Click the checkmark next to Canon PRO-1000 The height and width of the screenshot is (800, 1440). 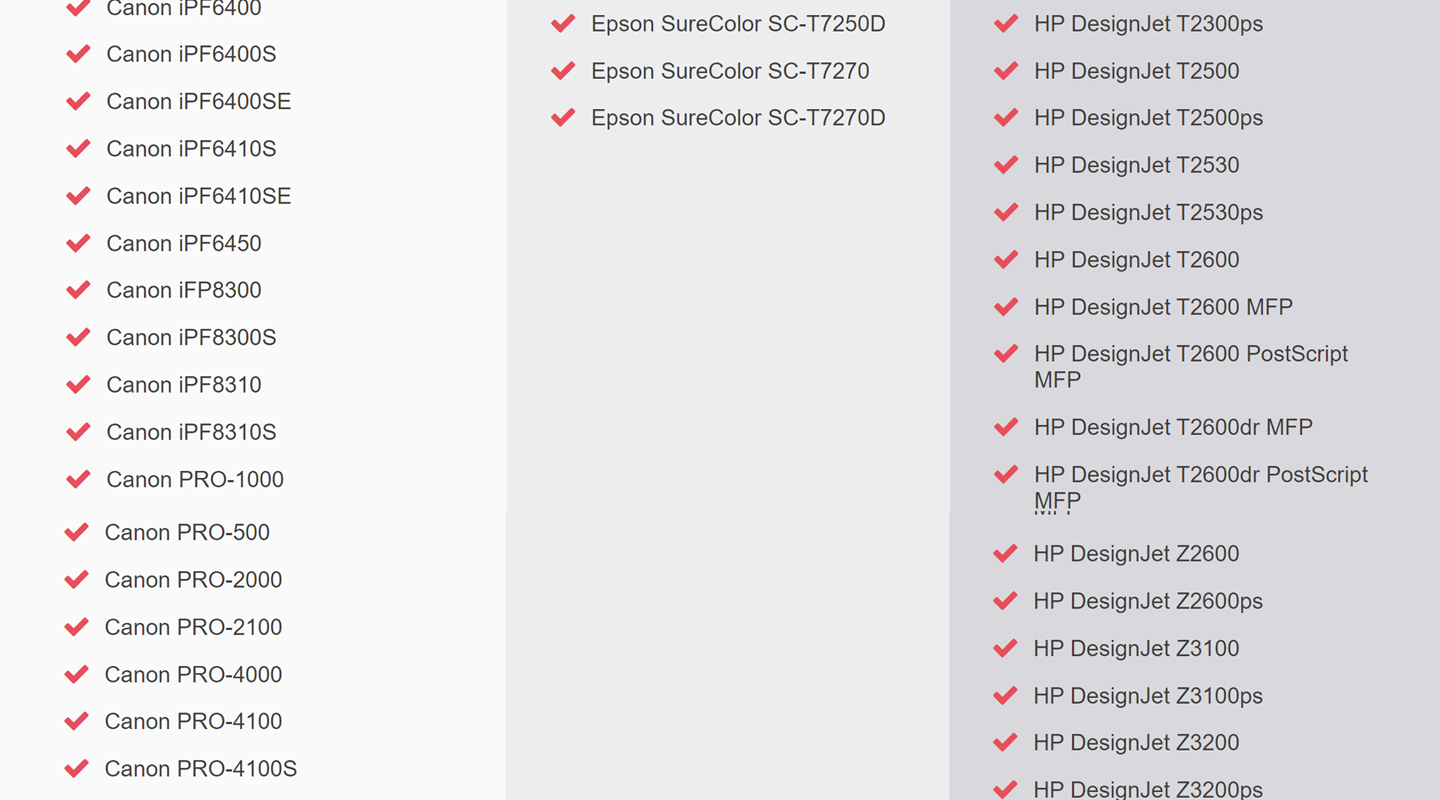78,480
